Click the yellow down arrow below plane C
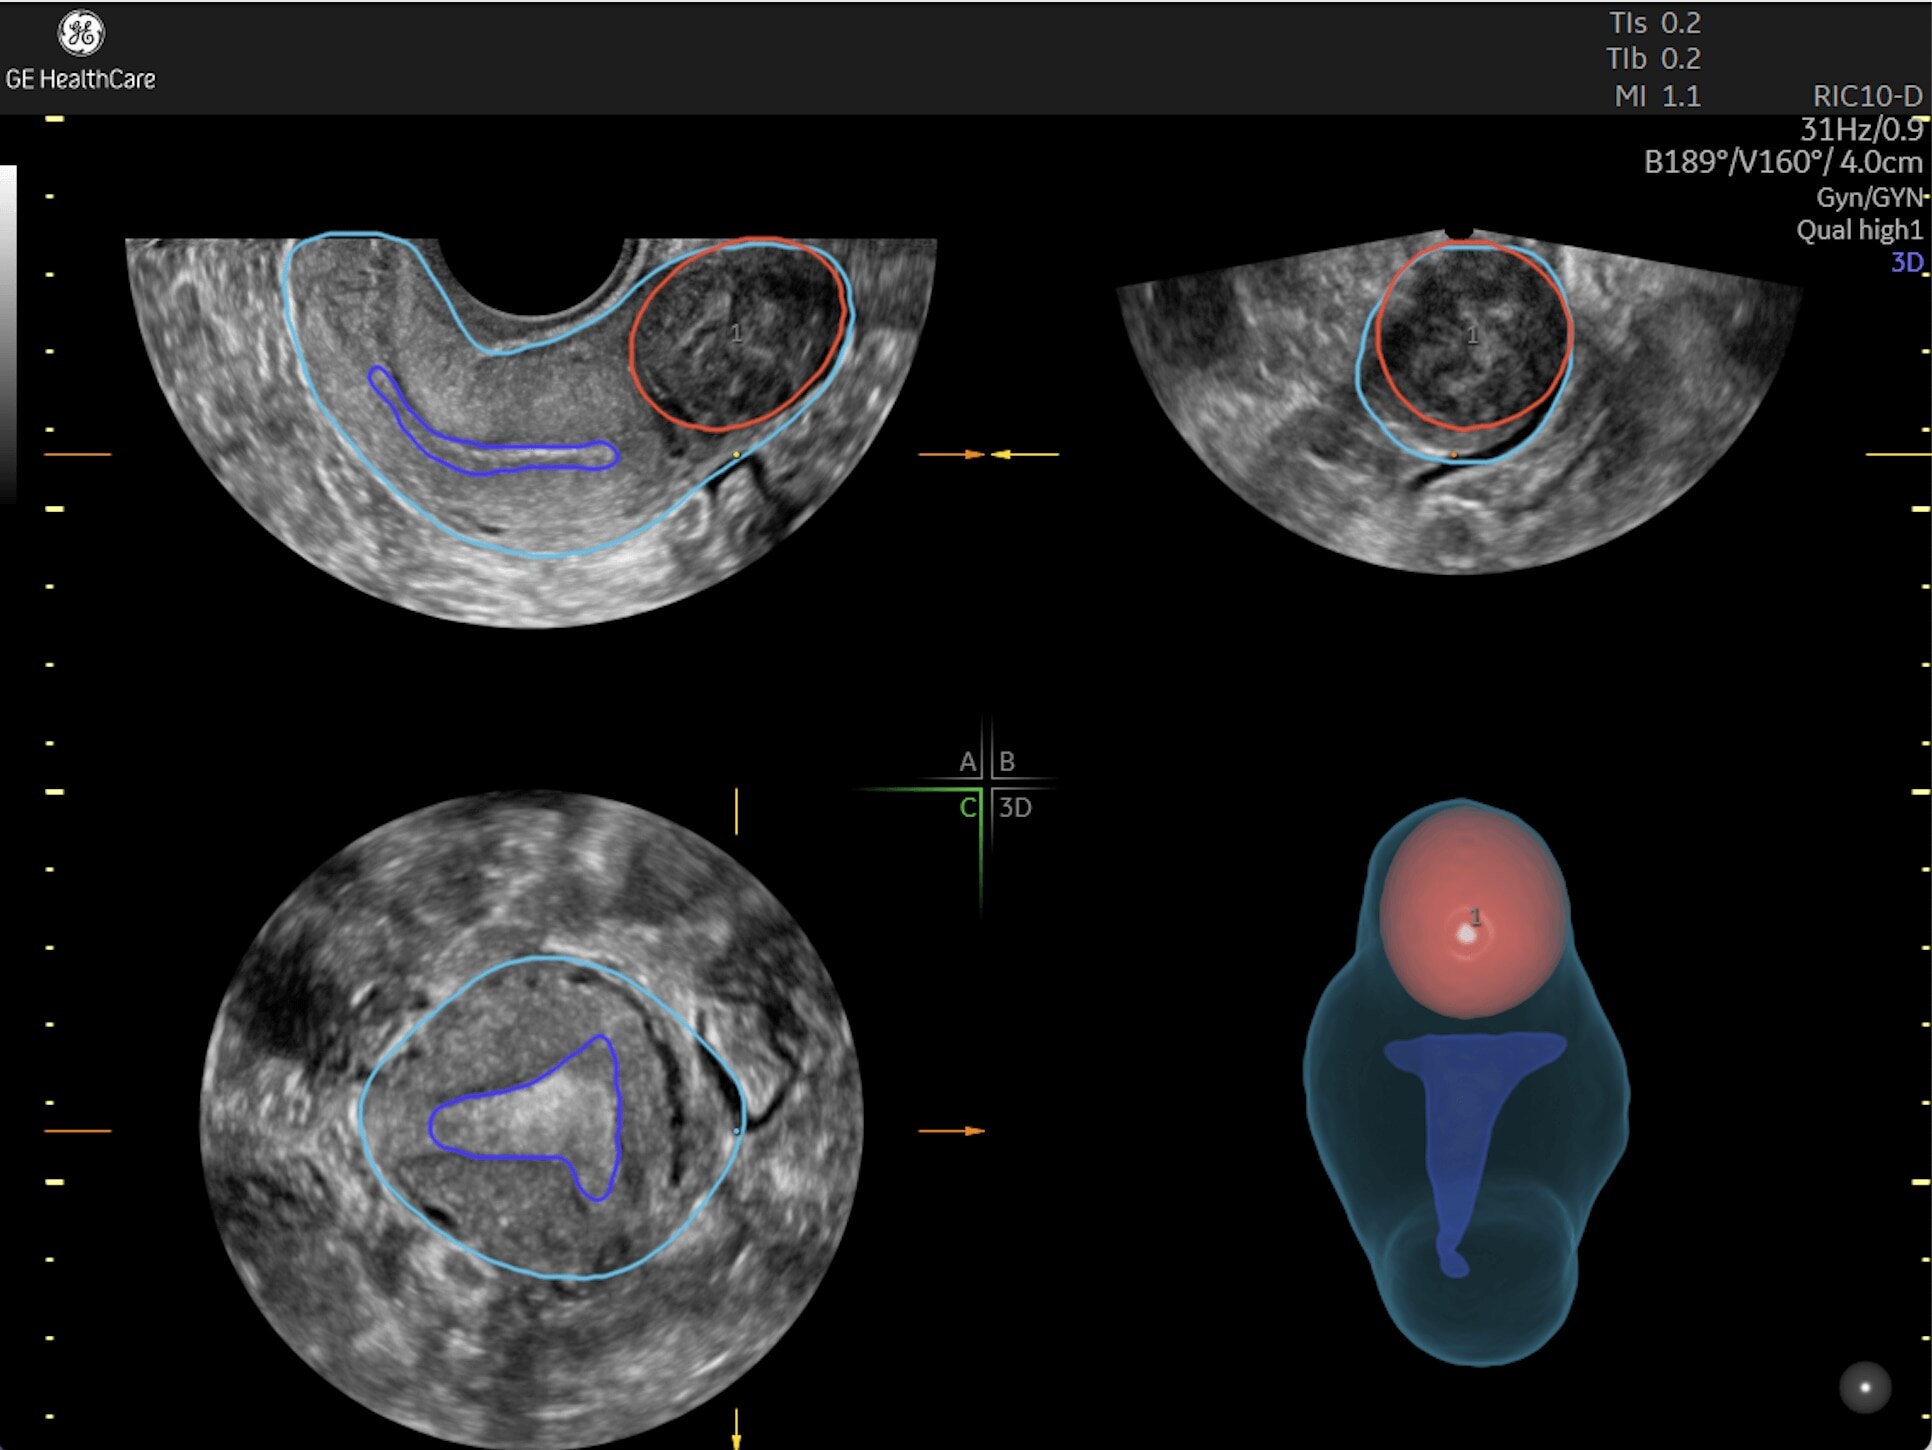Image resolution: width=1932 pixels, height=1450 pixels. tap(736, 1428)
